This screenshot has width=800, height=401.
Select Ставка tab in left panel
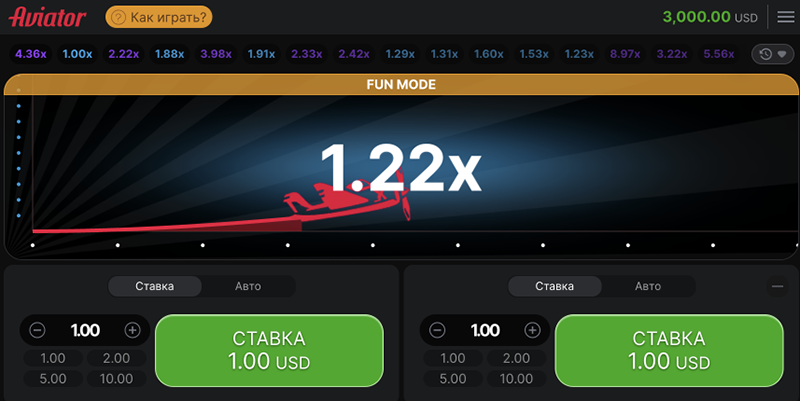click(x=155, y=286)
